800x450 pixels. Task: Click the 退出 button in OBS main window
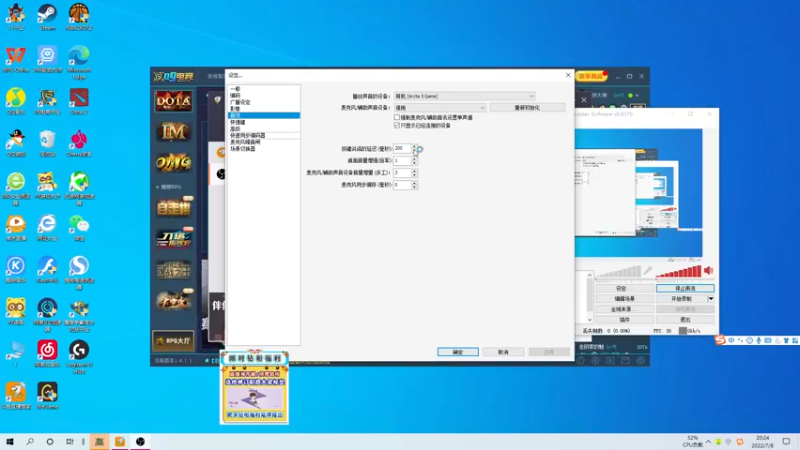(x=685, y=319)
